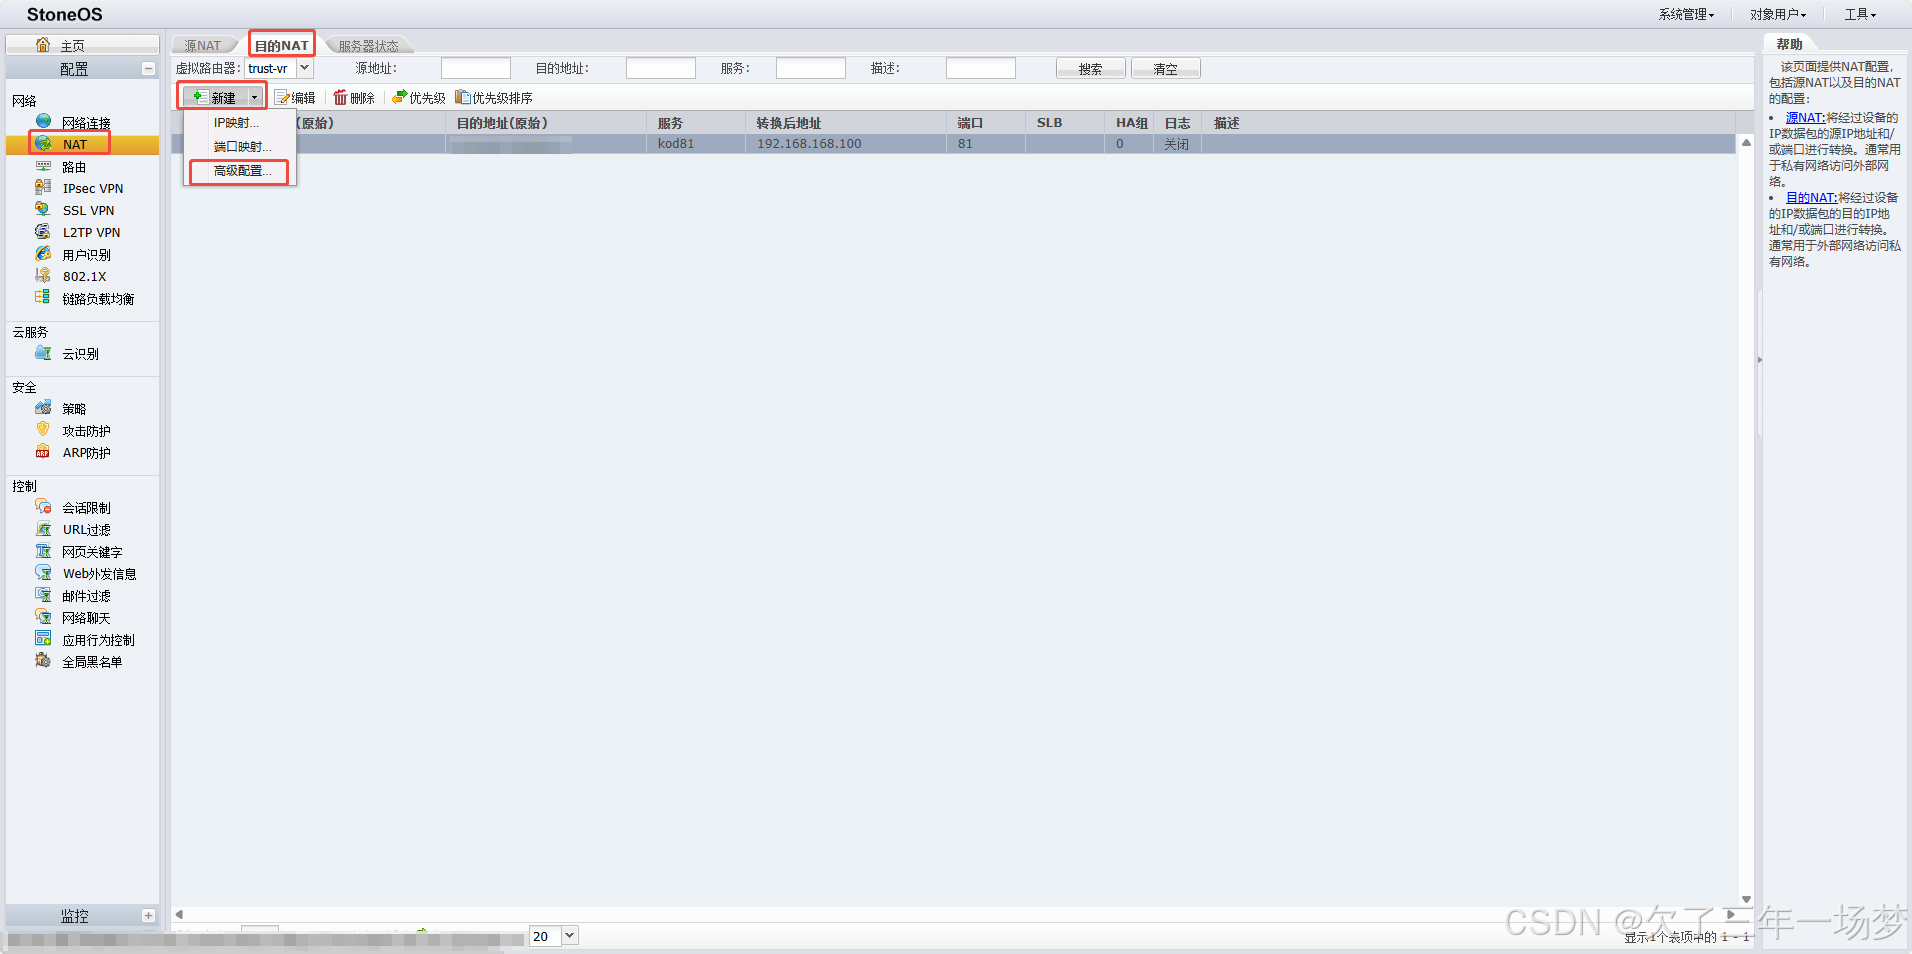The width and height of the screenshot is (1912, 954).
Task: Click the 云识别 icon
Action: point(43,353)
